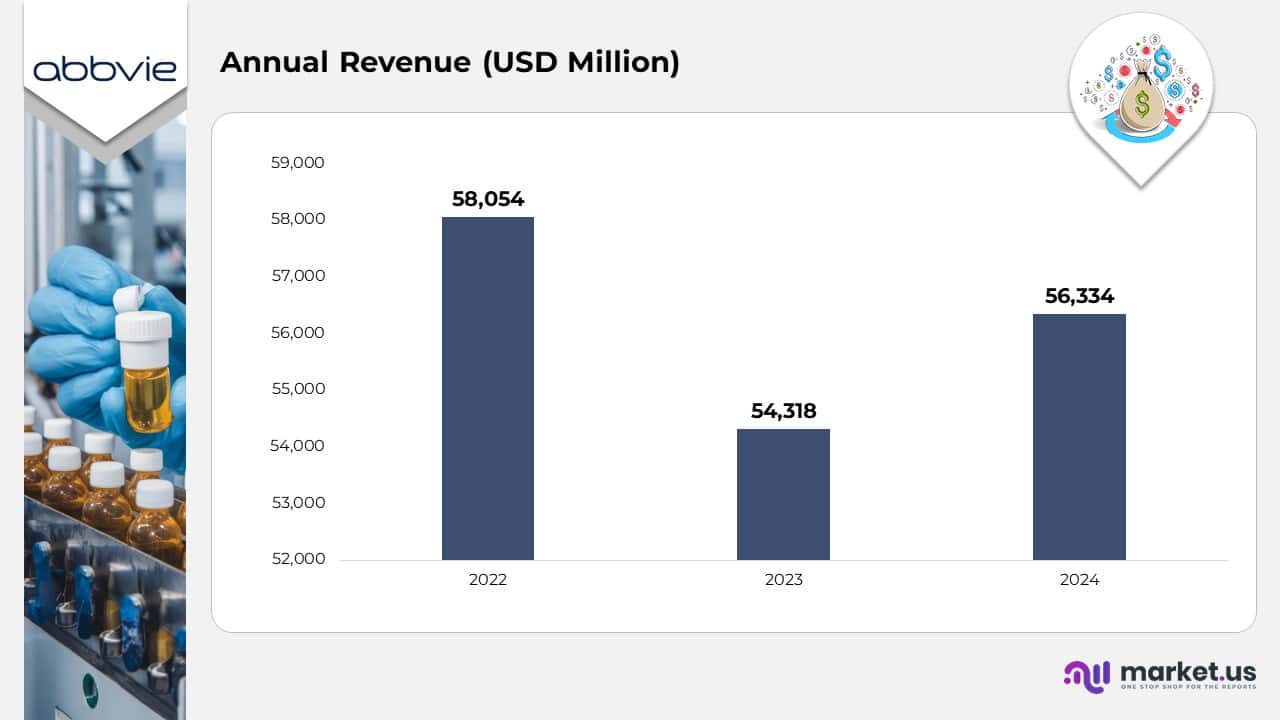1280x720 pixels.
Task: Select the 54,318 value label
Action: point(784,411)
